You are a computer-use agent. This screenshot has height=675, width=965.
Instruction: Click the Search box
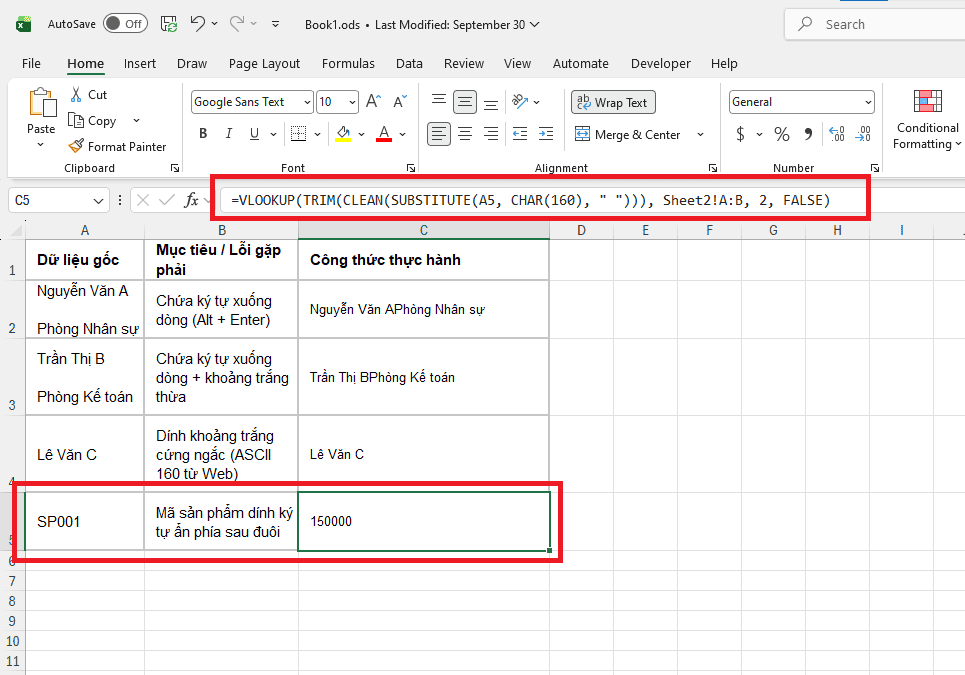coord(874,25)
